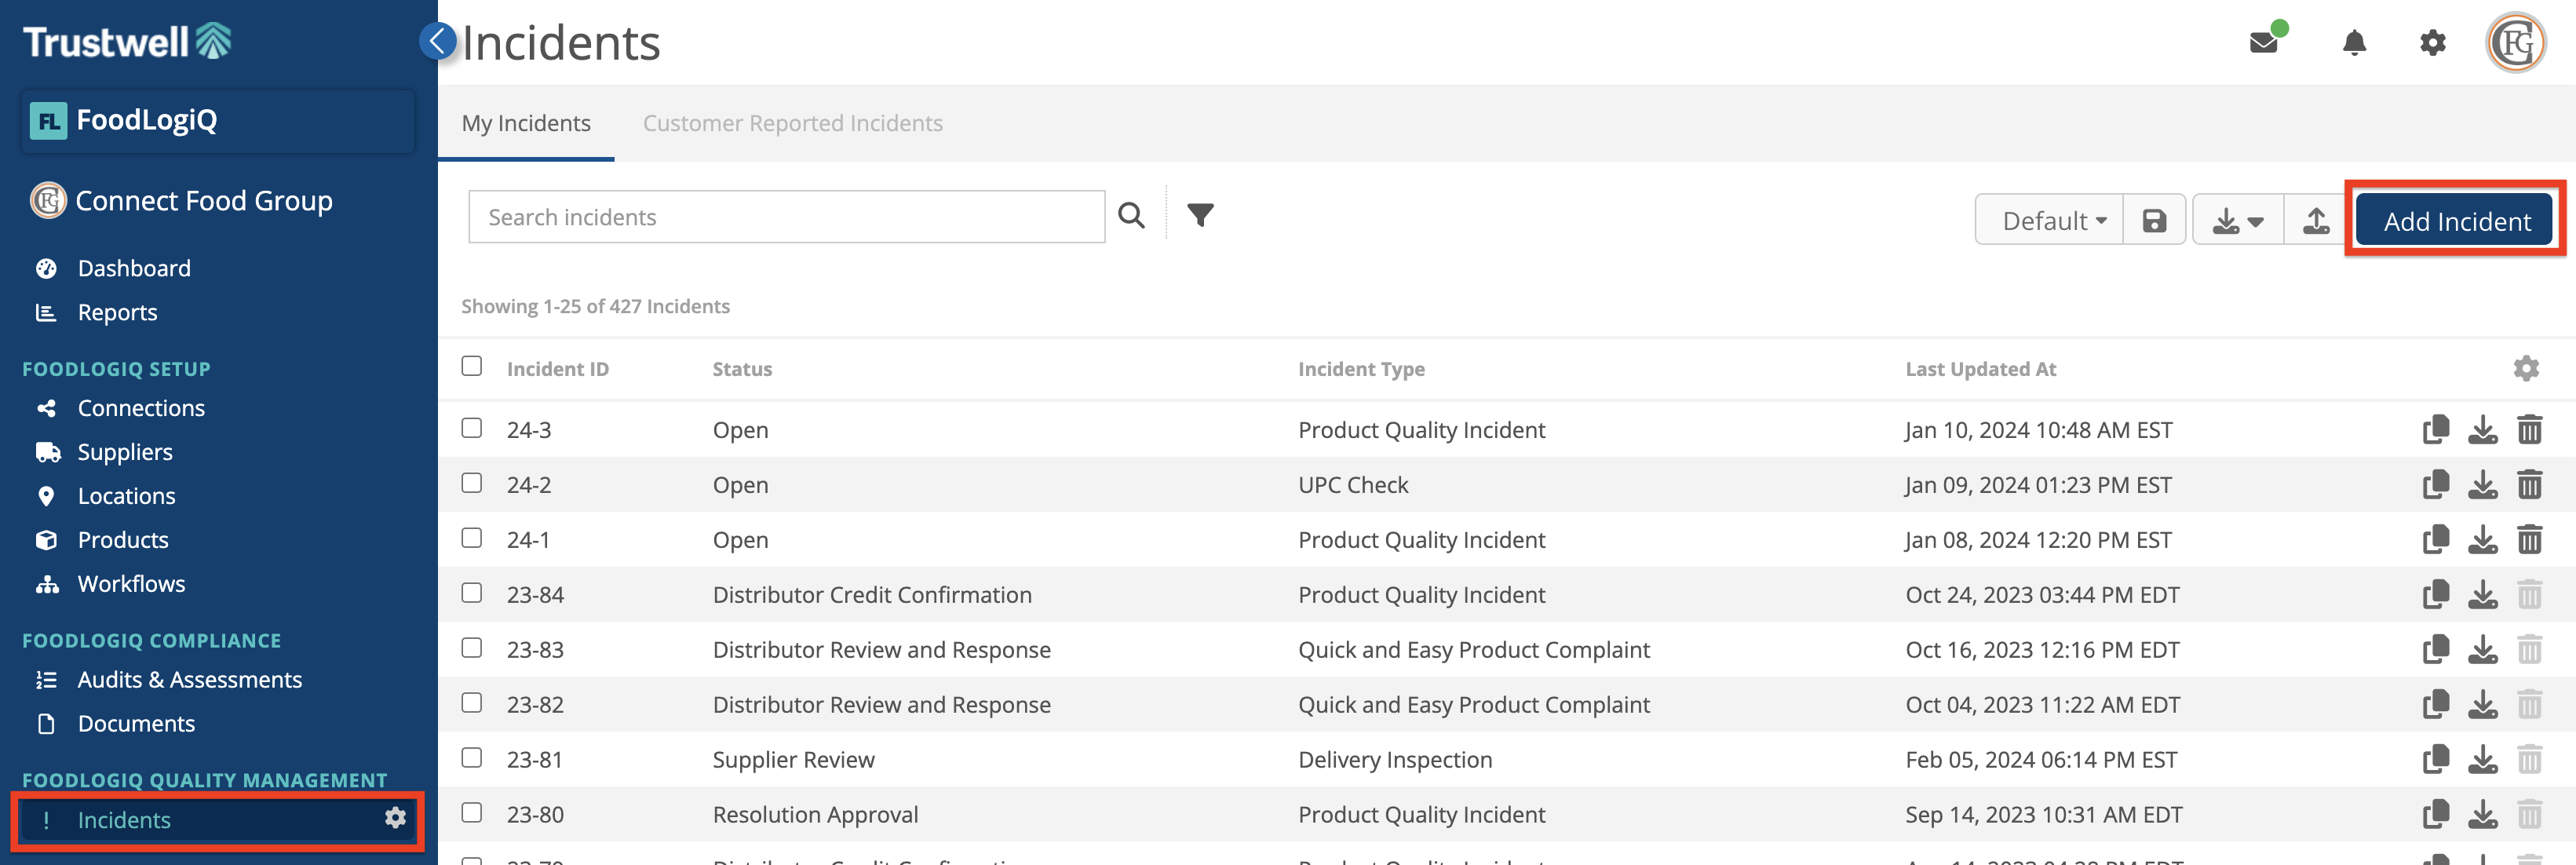
Task: Open the filter funnel icon
Action: pos(1200,215)
